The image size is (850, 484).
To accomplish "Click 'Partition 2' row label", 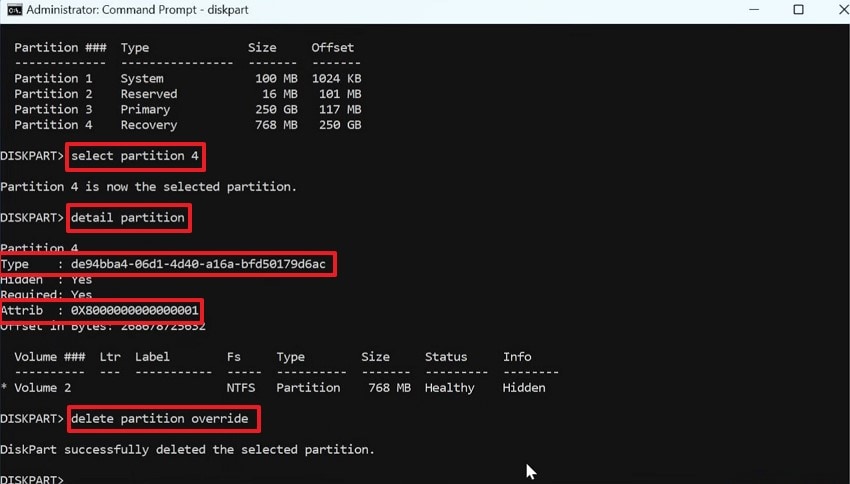I will pos(53,94).
